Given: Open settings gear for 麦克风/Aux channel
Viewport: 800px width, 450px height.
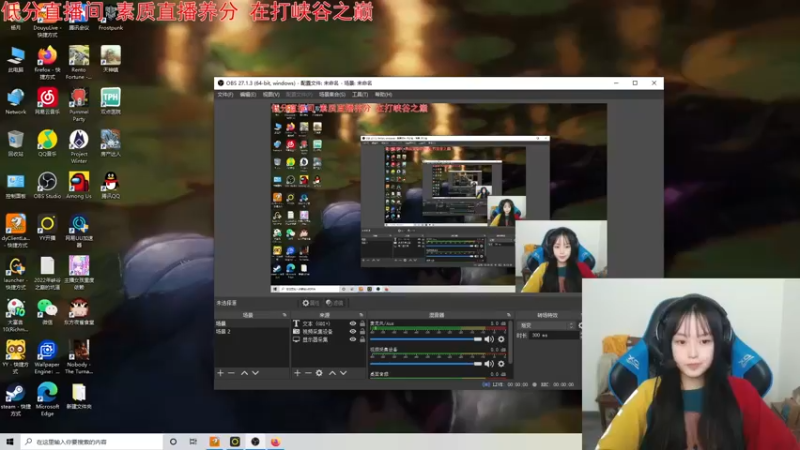Looking at the screenshot, I should pos(501,339).
